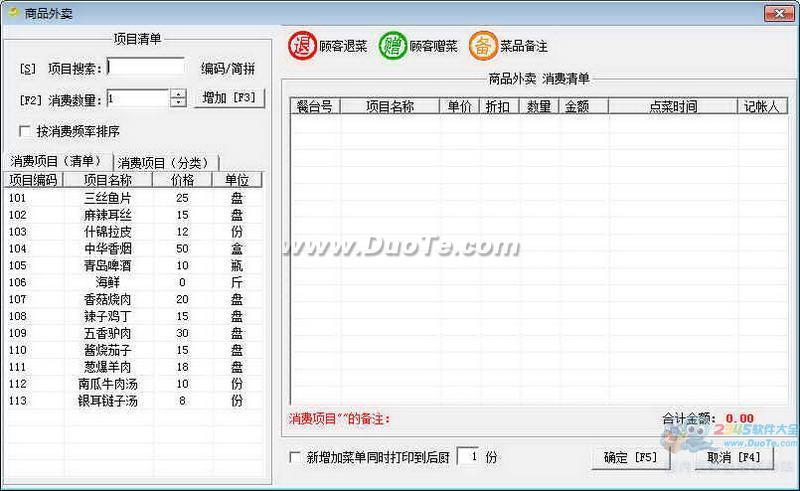The height and width of the screenshot is (491, 800).
Task: Sort by 价格 column header
Action: (182, 180)
